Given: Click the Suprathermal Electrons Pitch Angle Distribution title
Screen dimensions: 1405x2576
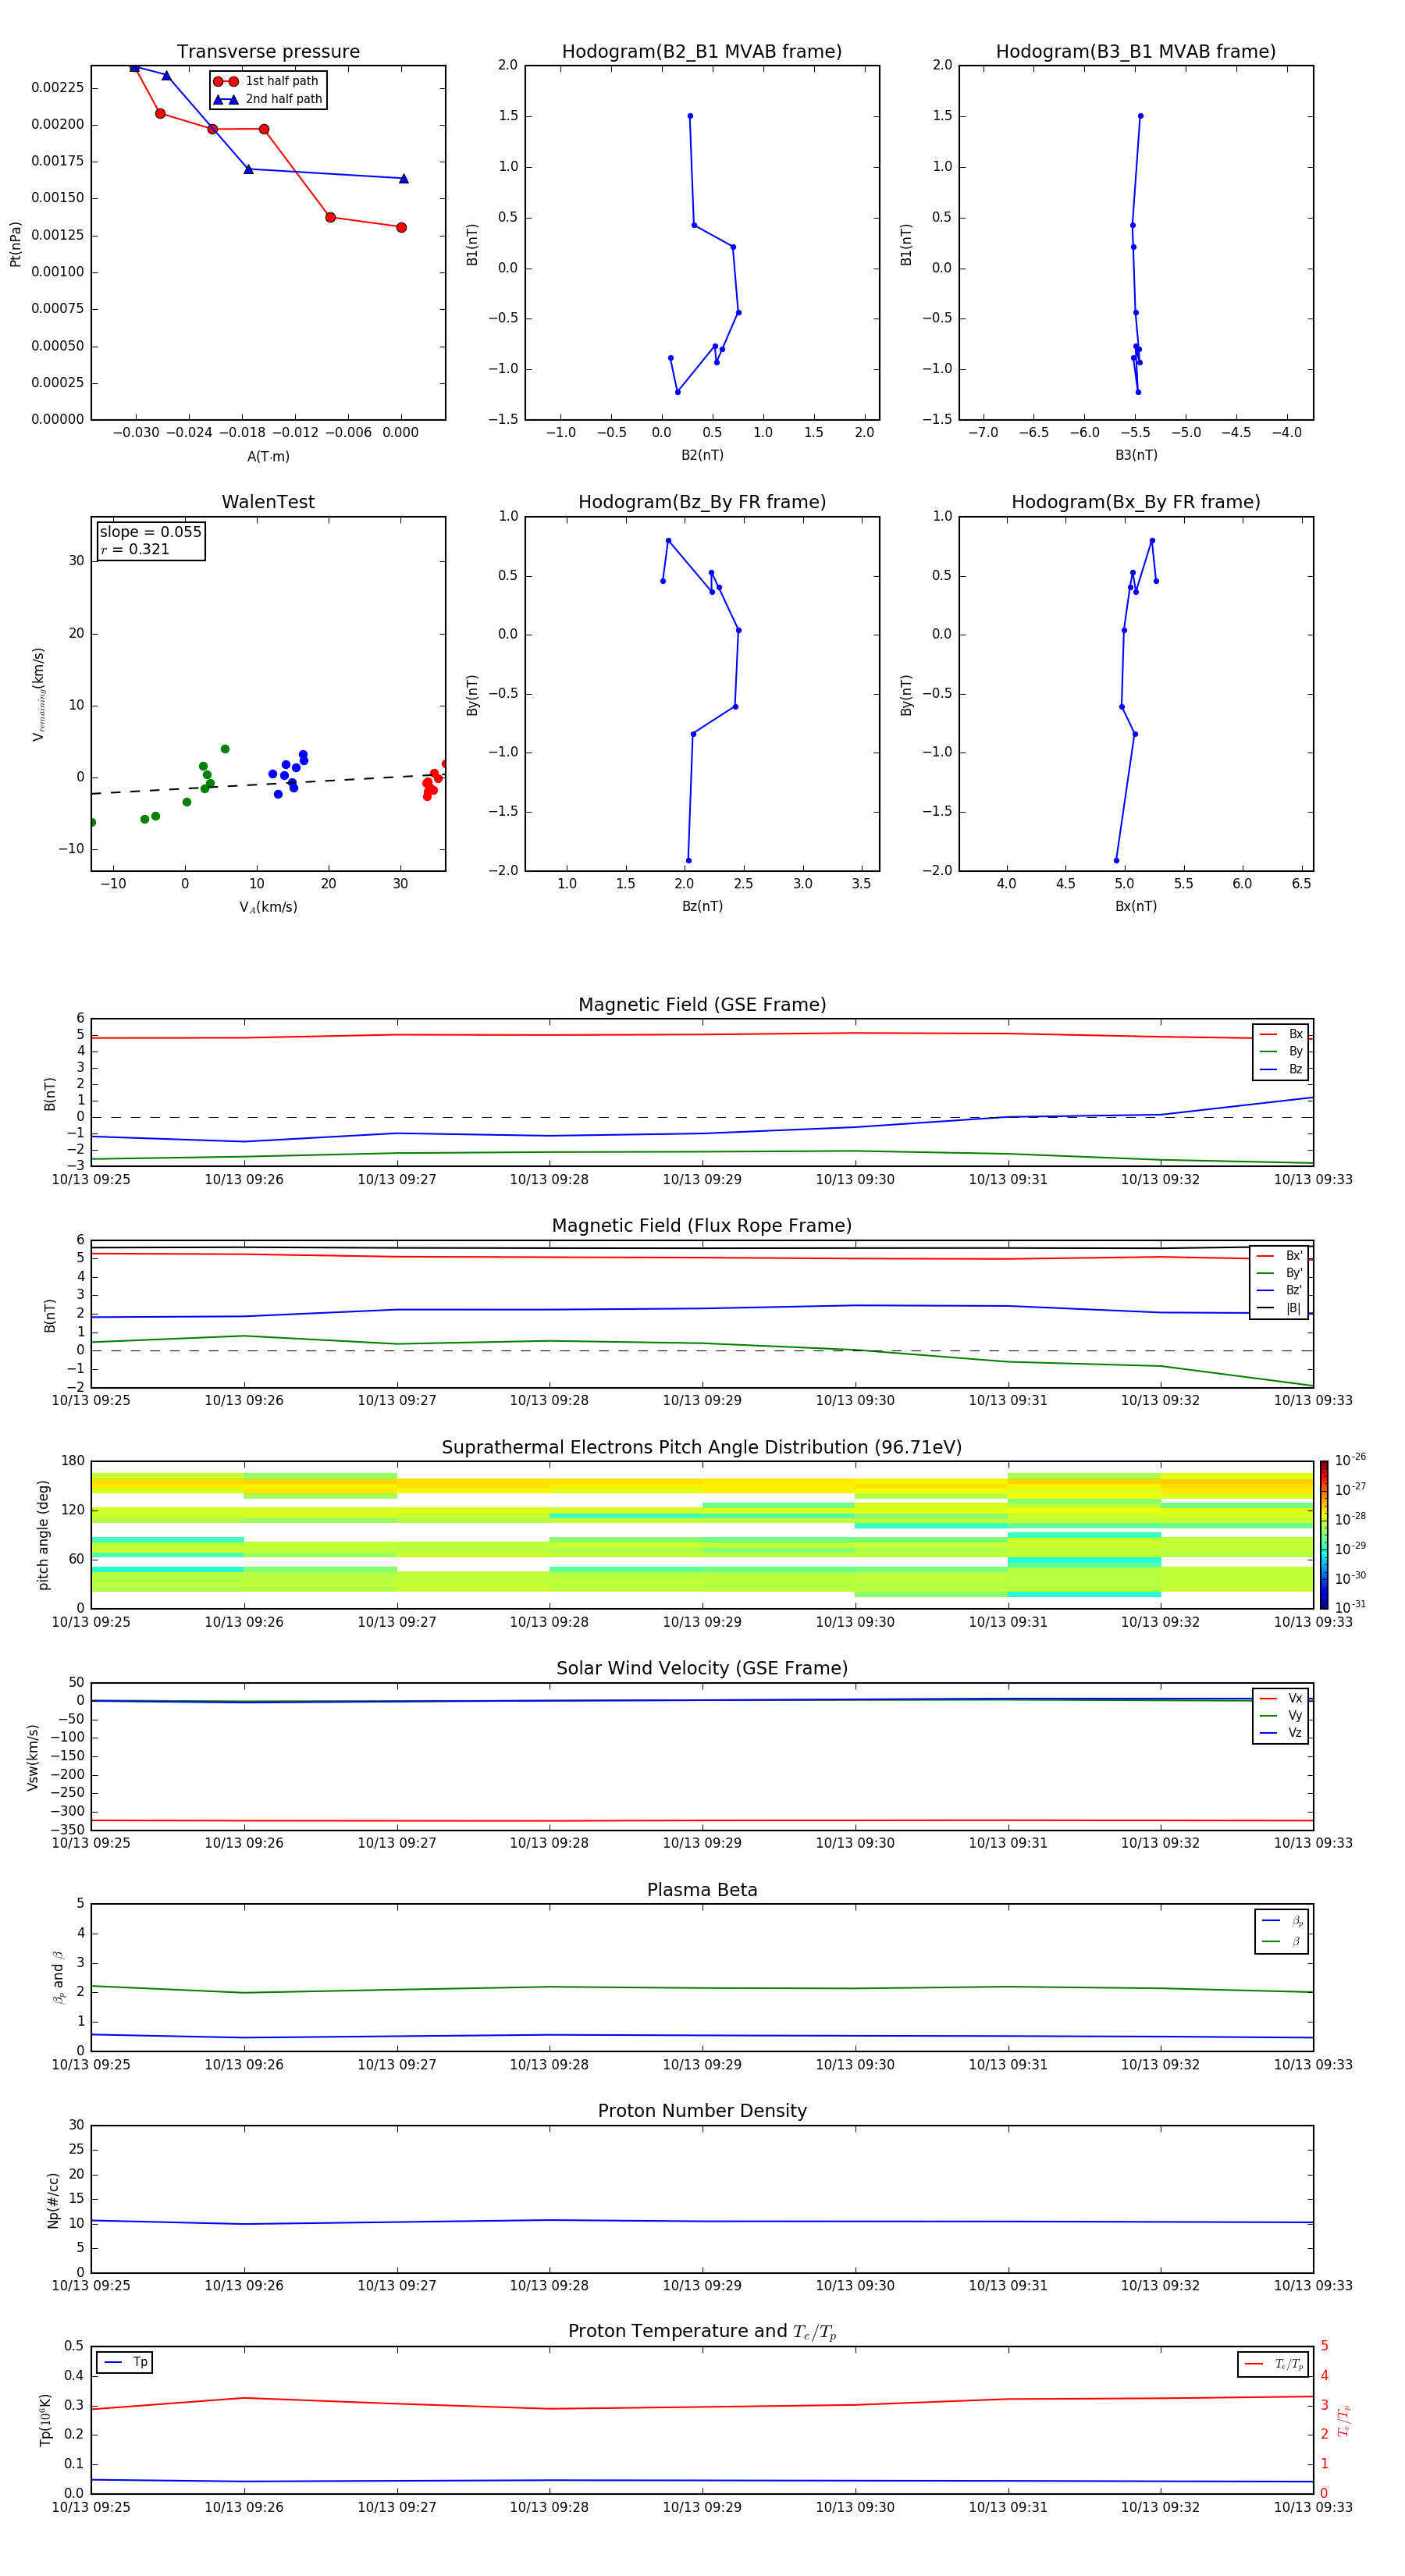Looking at the screenshot, I should tap(702, 1448).
